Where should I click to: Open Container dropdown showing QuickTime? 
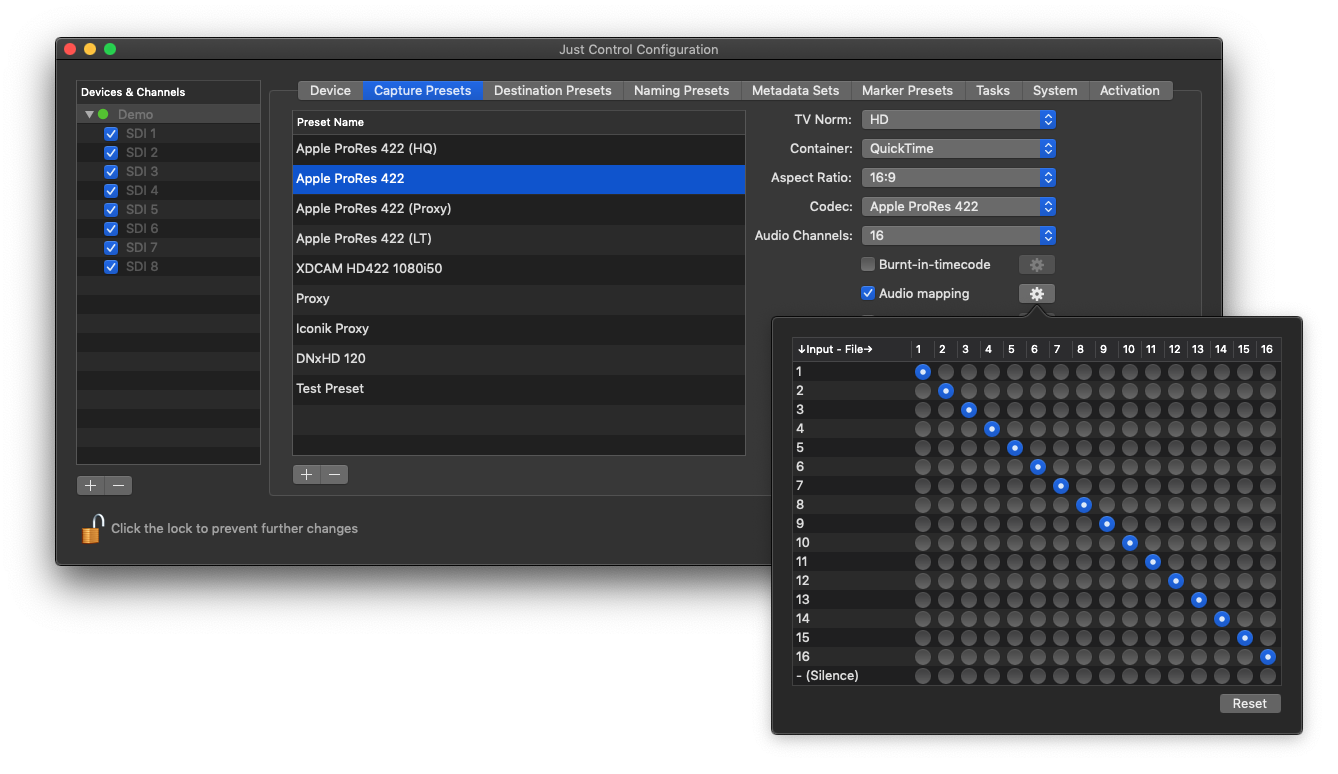pos(959,148)
